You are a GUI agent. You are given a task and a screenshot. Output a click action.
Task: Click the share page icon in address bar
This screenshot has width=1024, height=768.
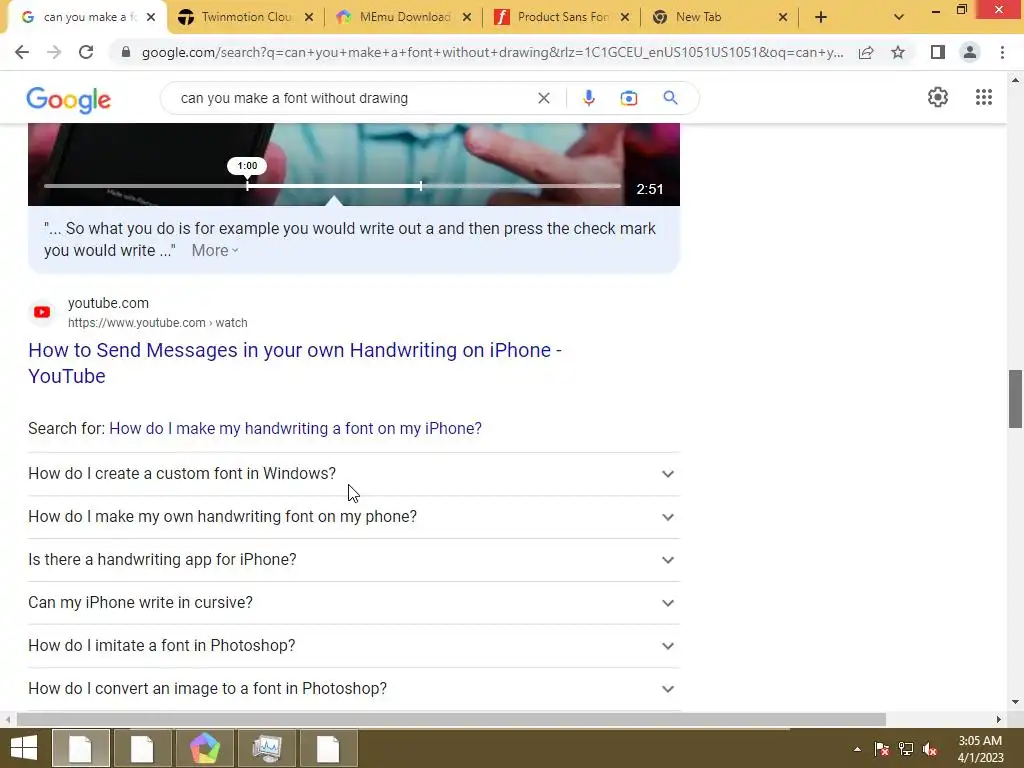click(x=866, y=52)
